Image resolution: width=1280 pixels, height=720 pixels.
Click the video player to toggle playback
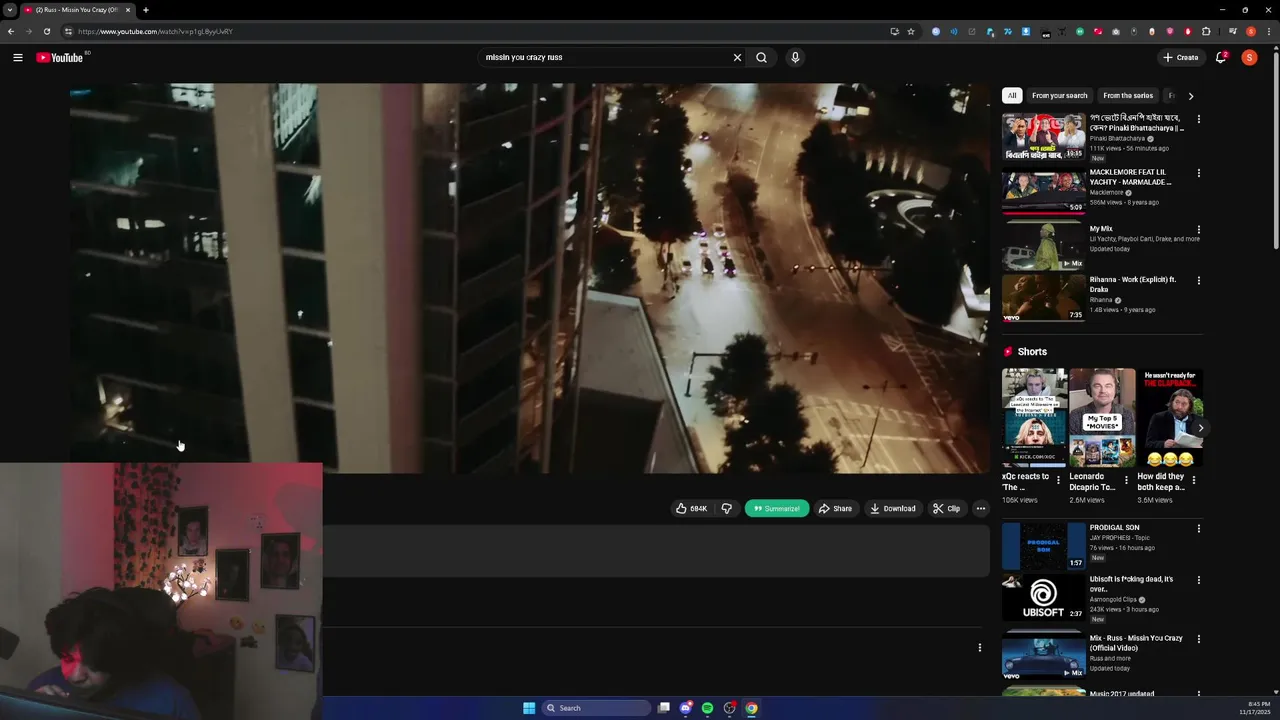click(530, 278)
